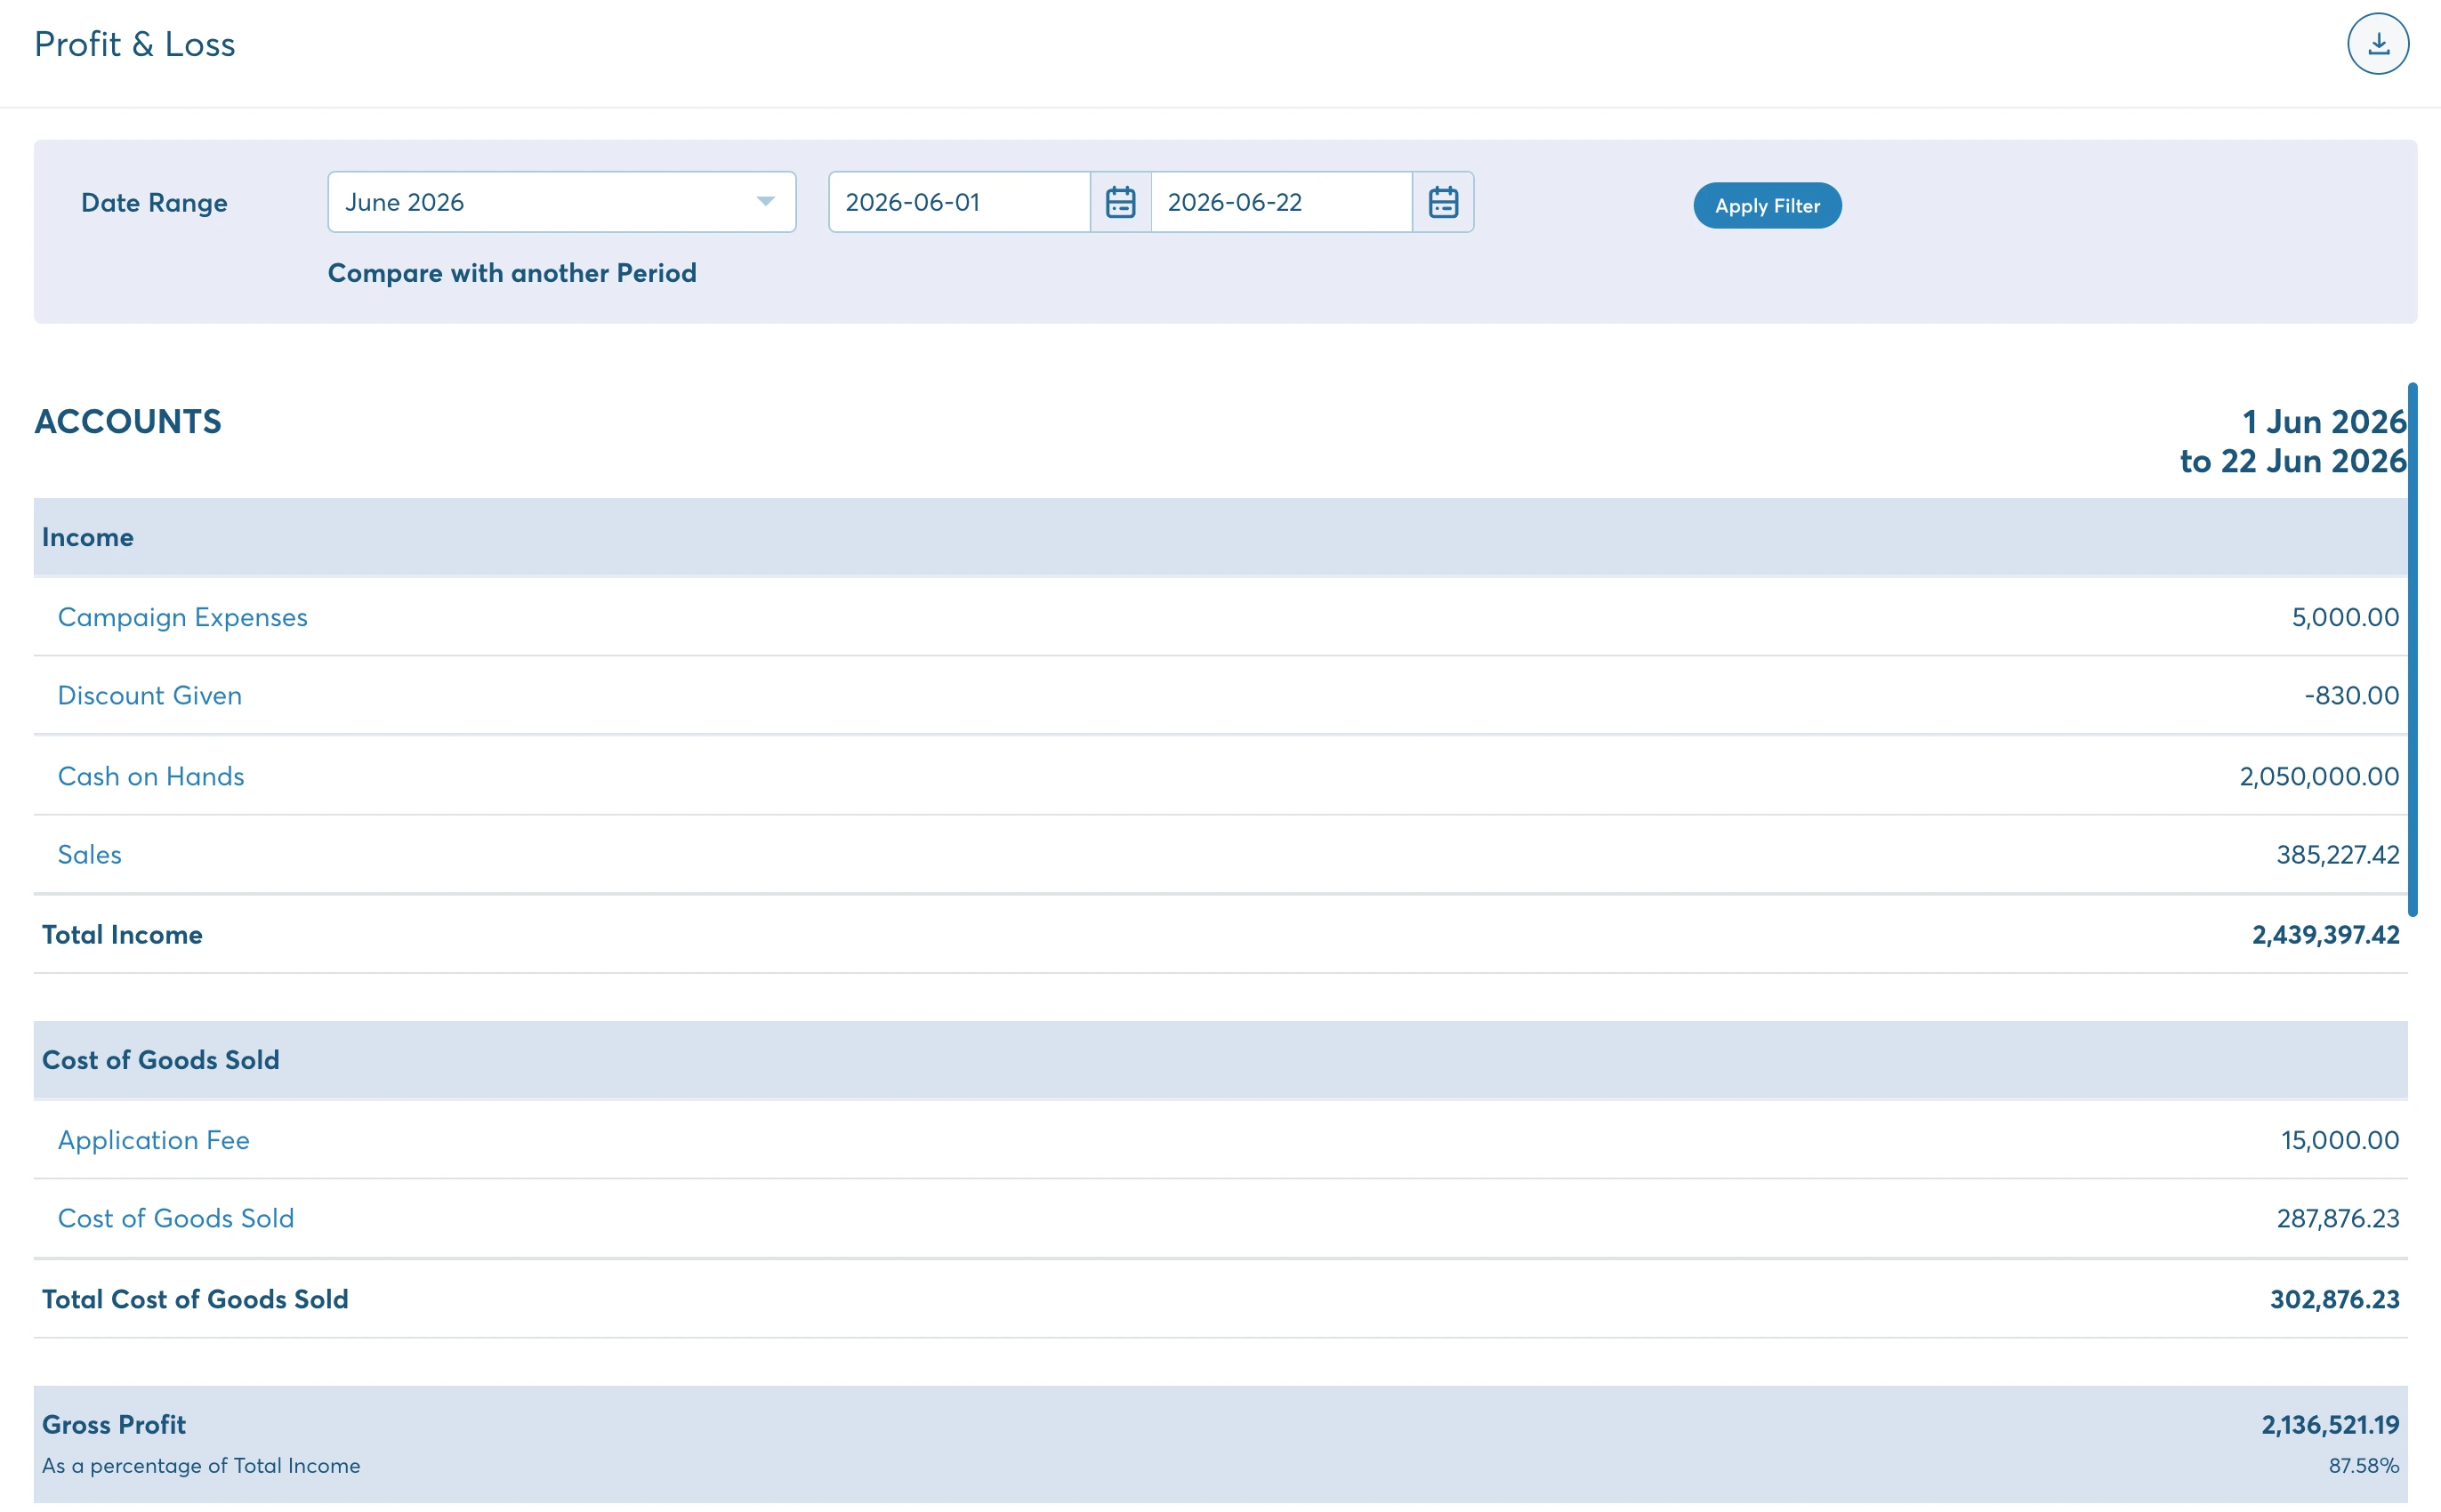Open the Discount Given account

(x=150, y=695)
